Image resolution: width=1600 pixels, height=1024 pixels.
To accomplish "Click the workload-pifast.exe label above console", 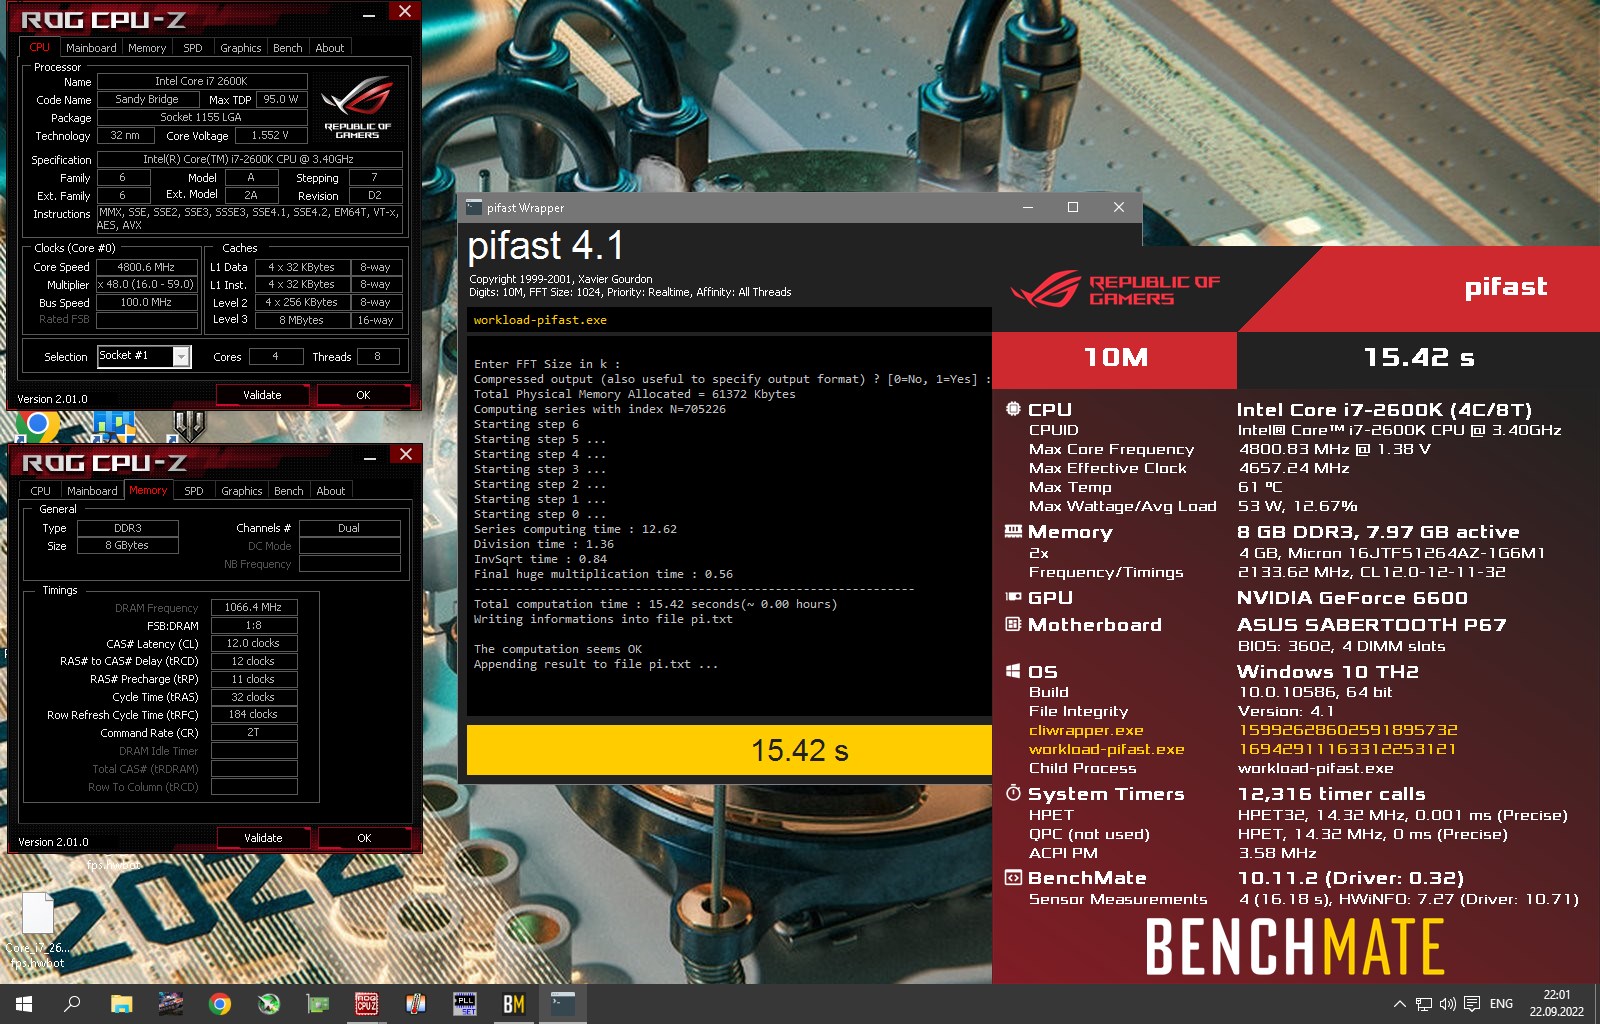I will 540,320.
